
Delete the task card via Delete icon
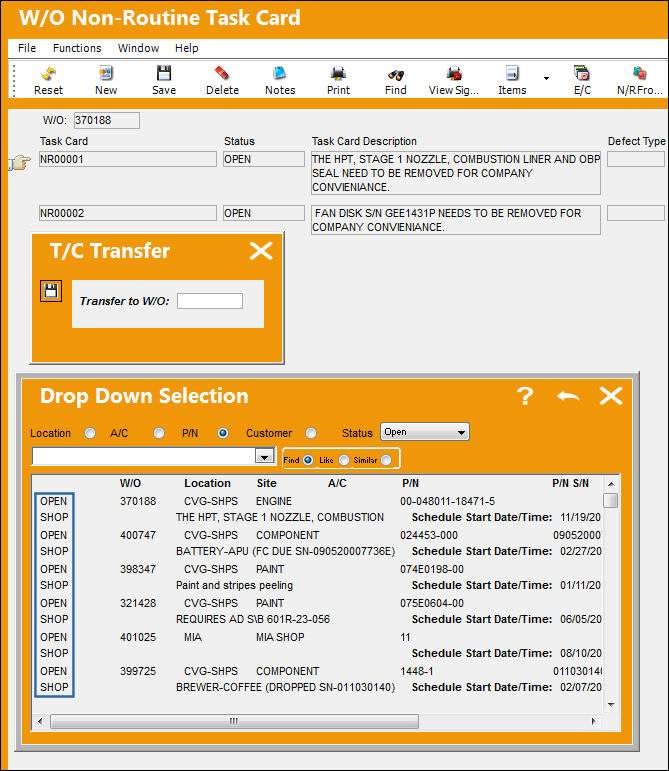tap(222, 74)
